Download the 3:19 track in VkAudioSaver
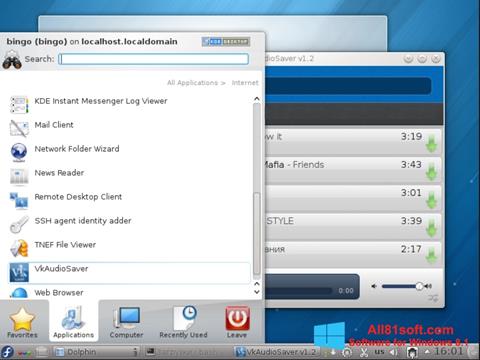This screenshot has width=480, height=360. click(431, 144)
